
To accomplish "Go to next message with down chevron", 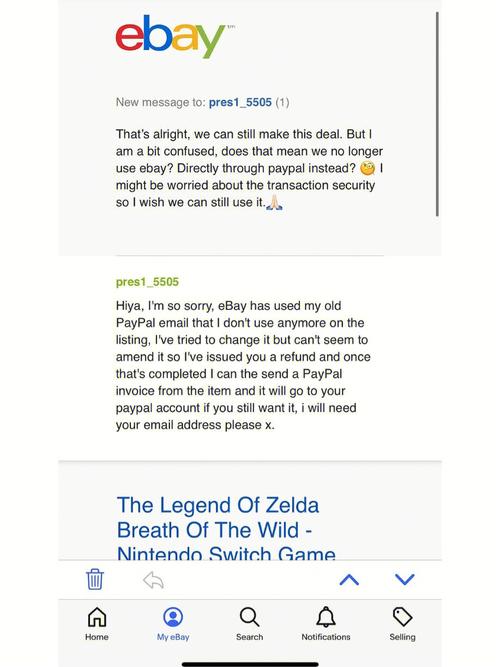I will [405, 579].
